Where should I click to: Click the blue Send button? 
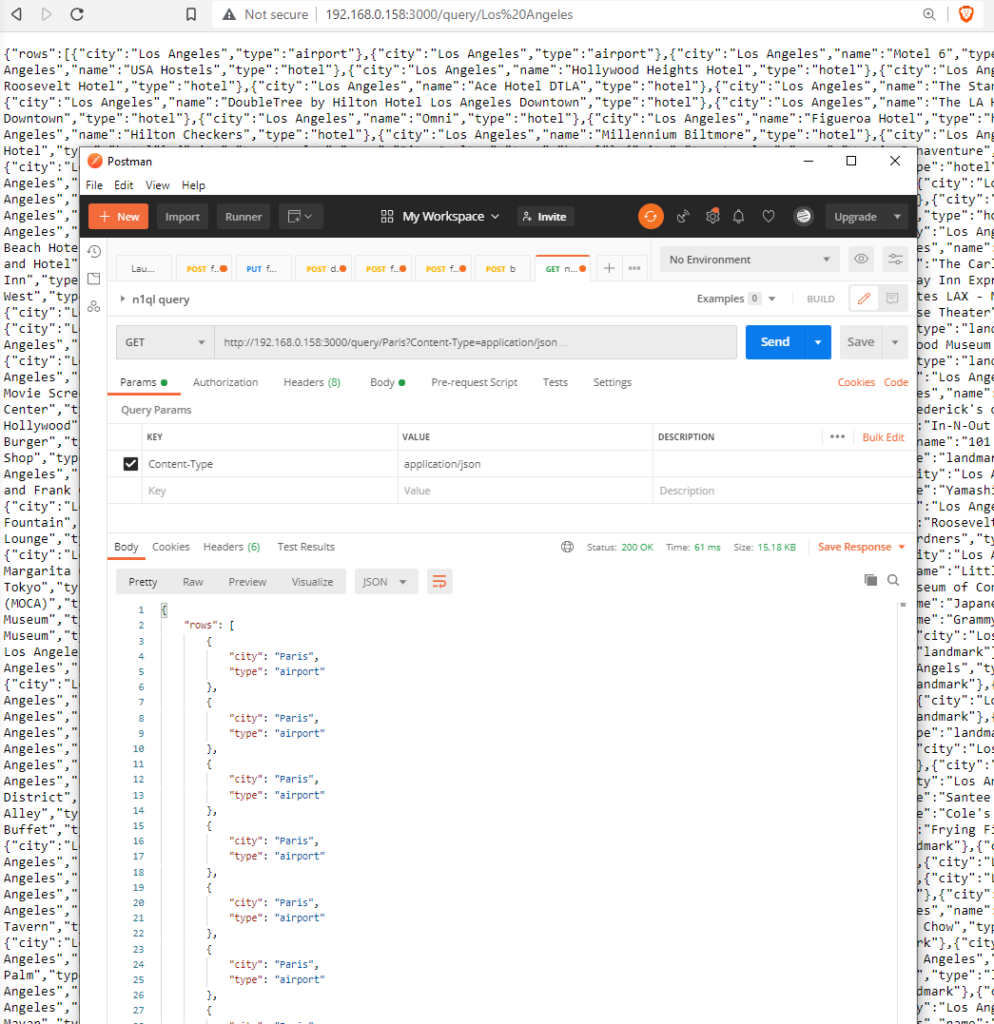click(x=775, y=342)
